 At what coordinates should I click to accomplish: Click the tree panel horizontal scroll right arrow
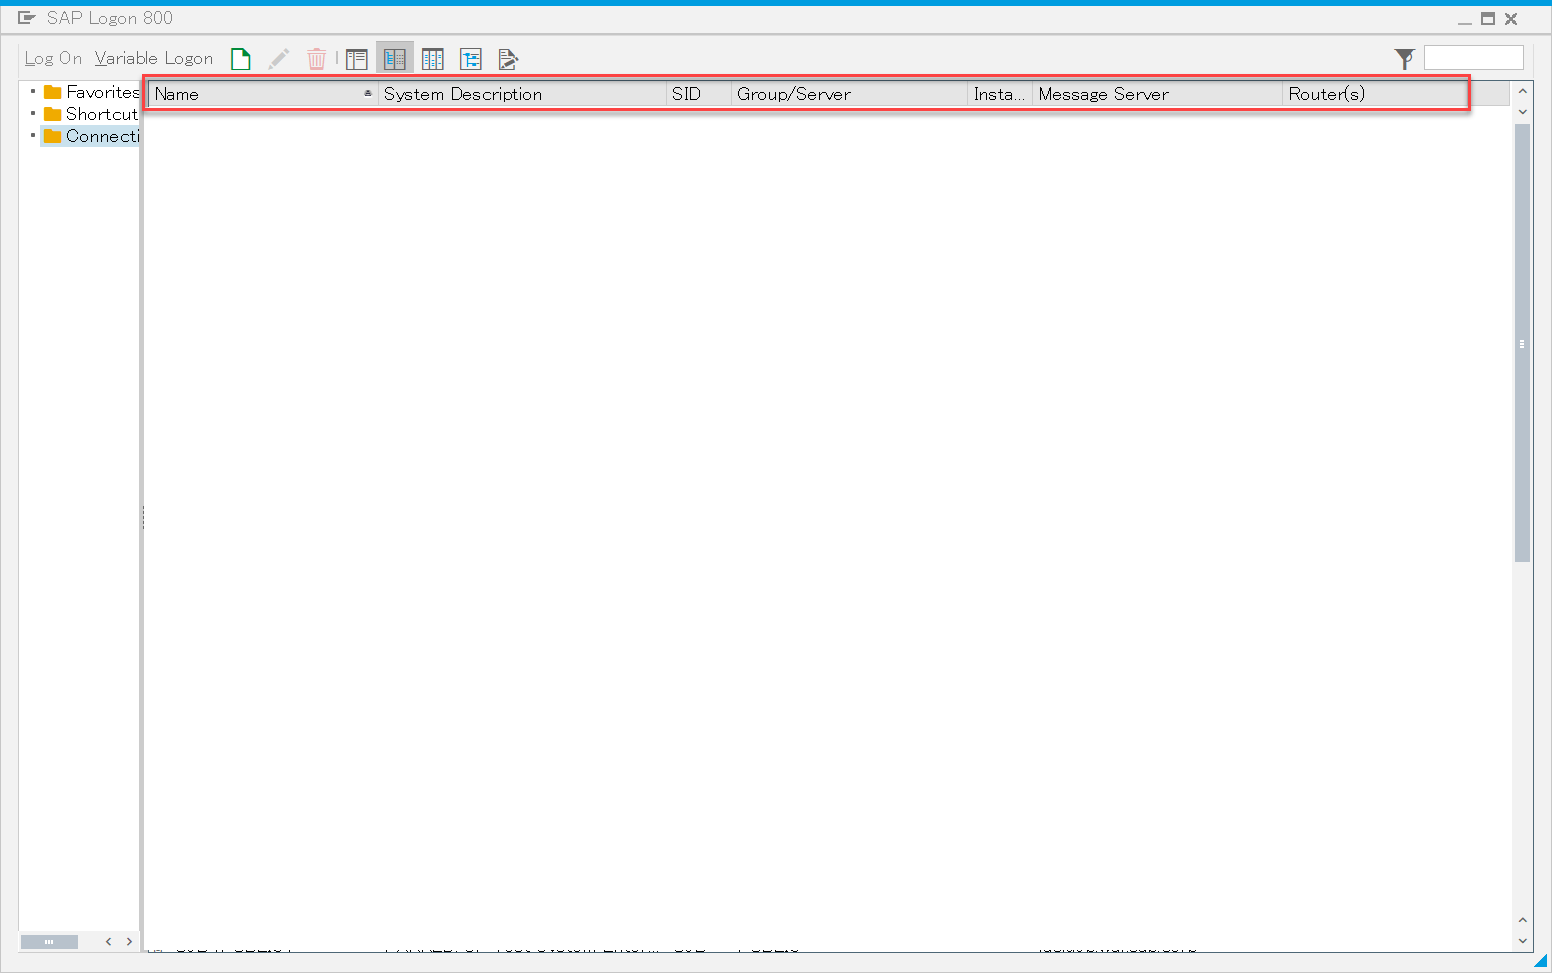[129, 941]
